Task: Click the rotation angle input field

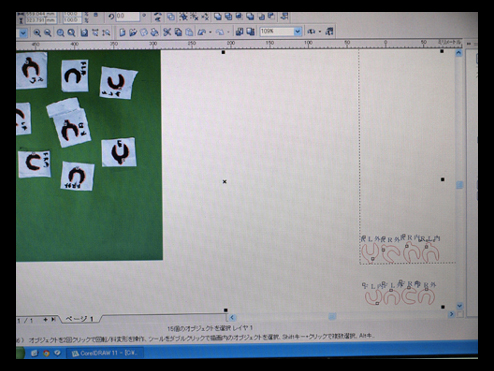Action: click(128, 17)
